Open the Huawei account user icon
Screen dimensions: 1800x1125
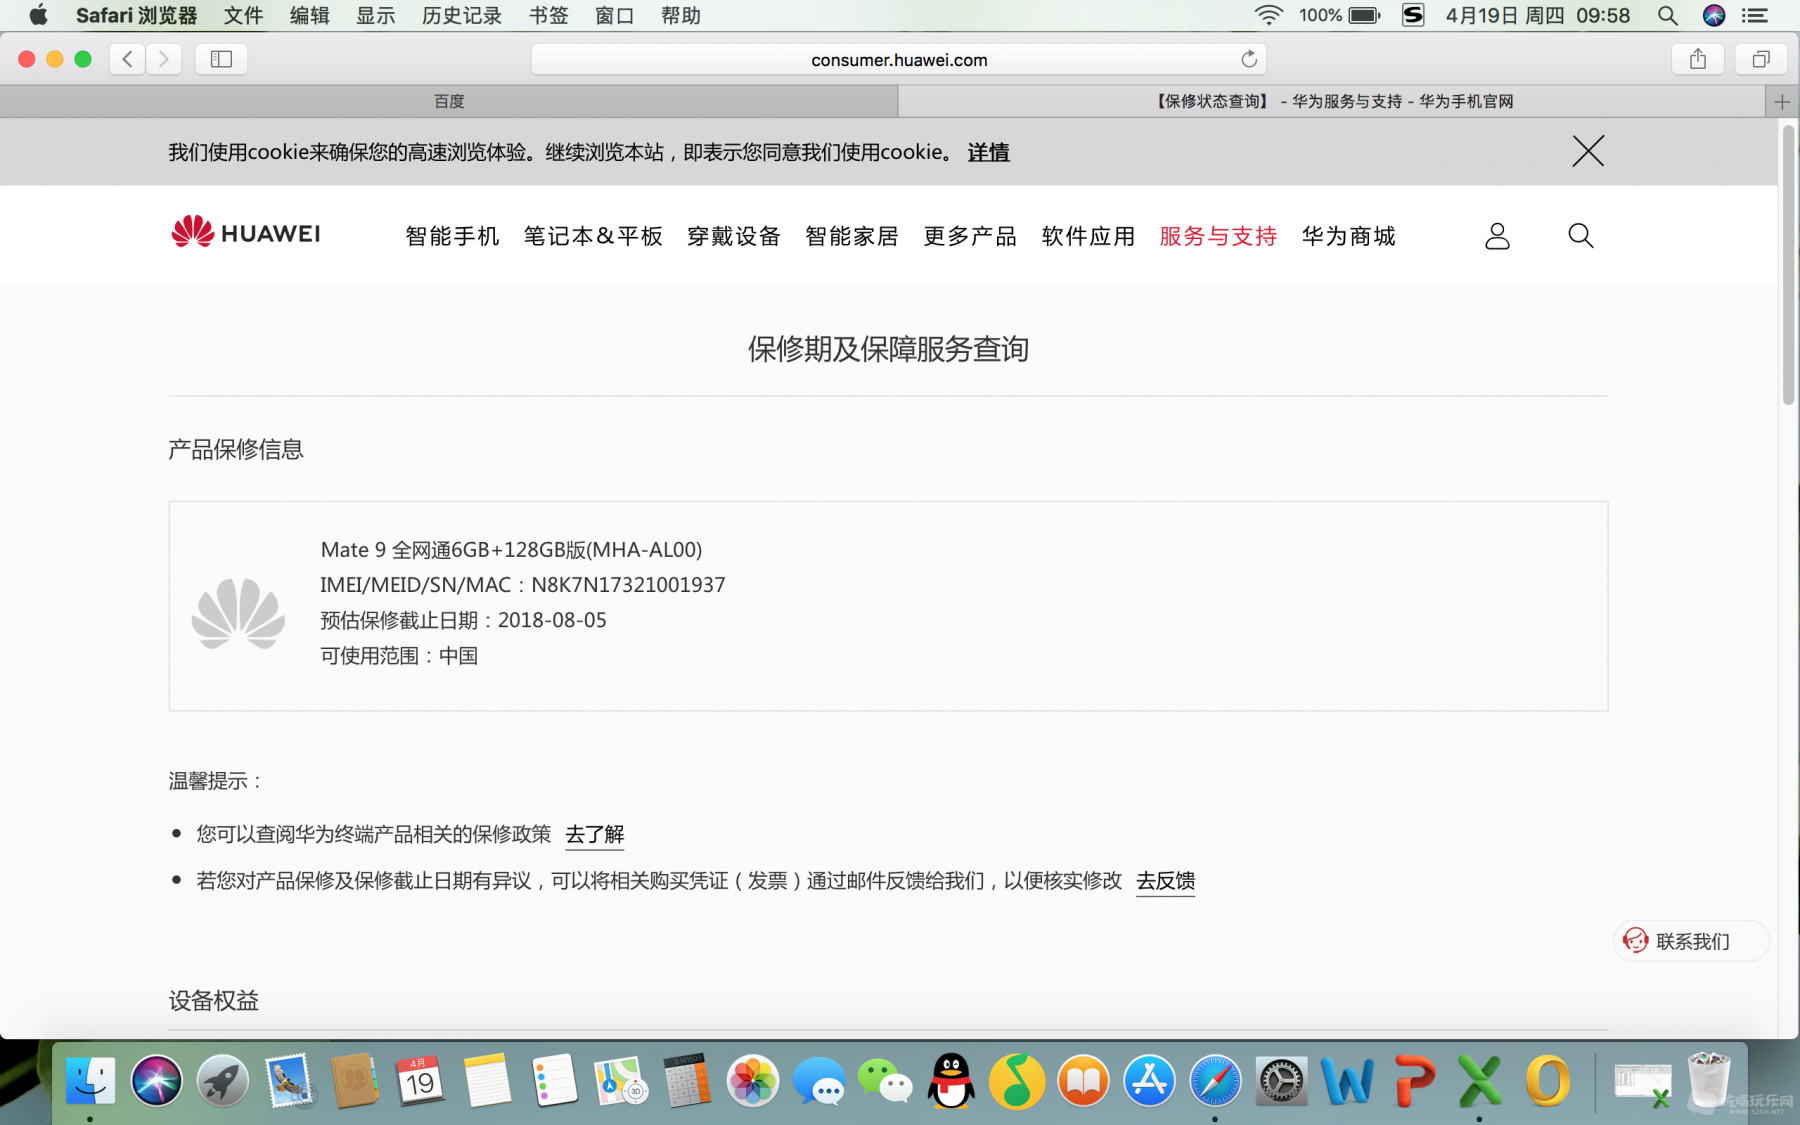(1497, 236)
